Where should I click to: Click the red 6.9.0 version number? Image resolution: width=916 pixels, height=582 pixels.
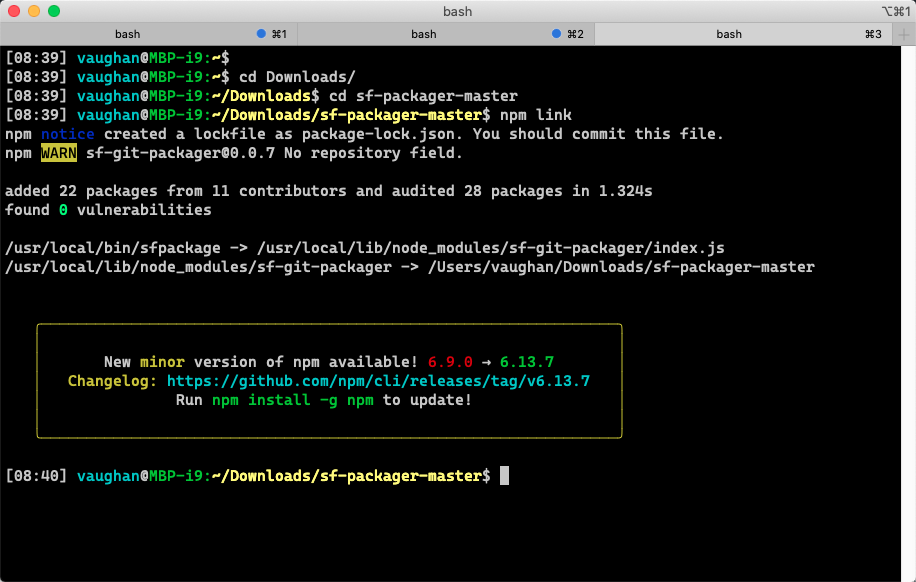coord(450,362)
